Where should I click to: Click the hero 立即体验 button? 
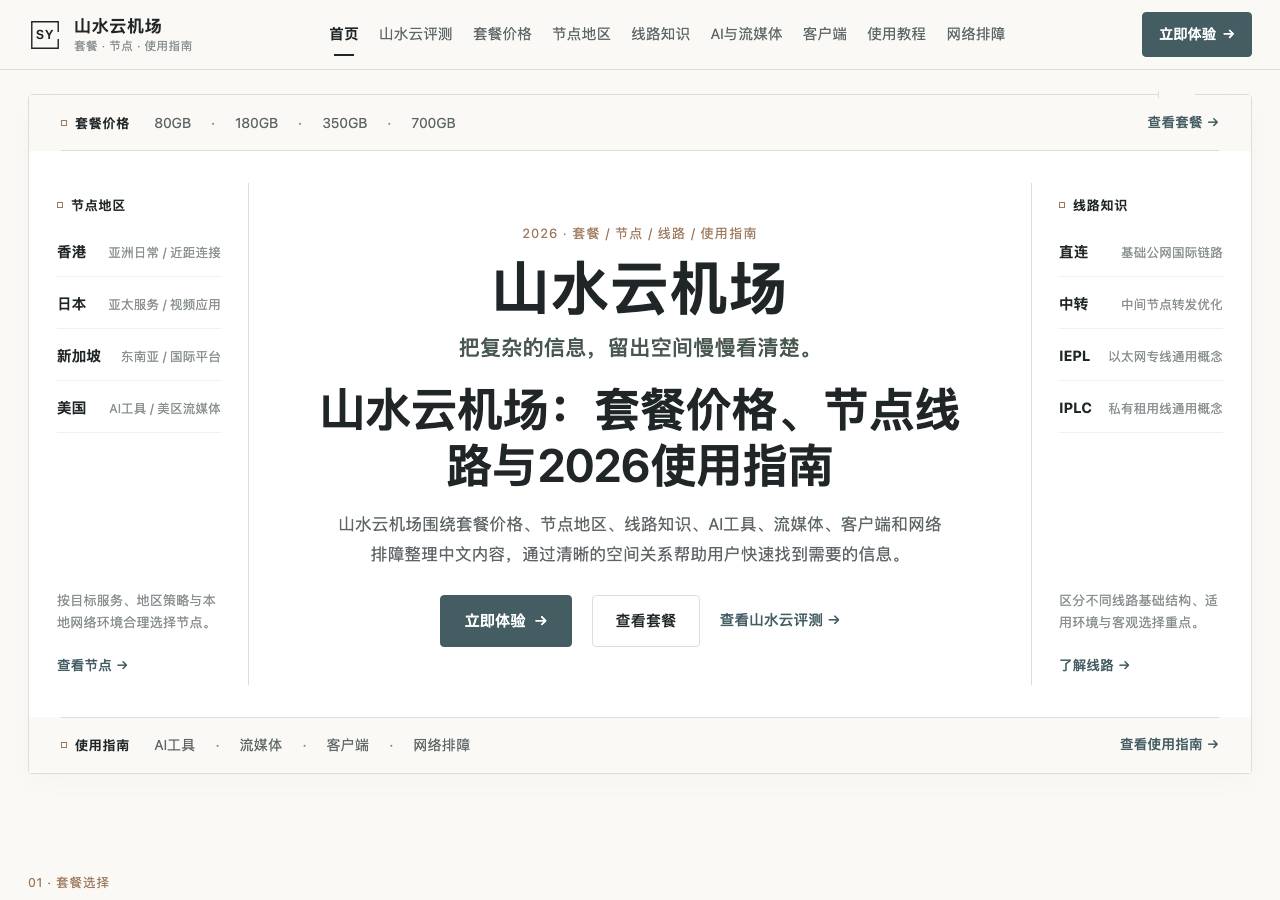(506, 621)
